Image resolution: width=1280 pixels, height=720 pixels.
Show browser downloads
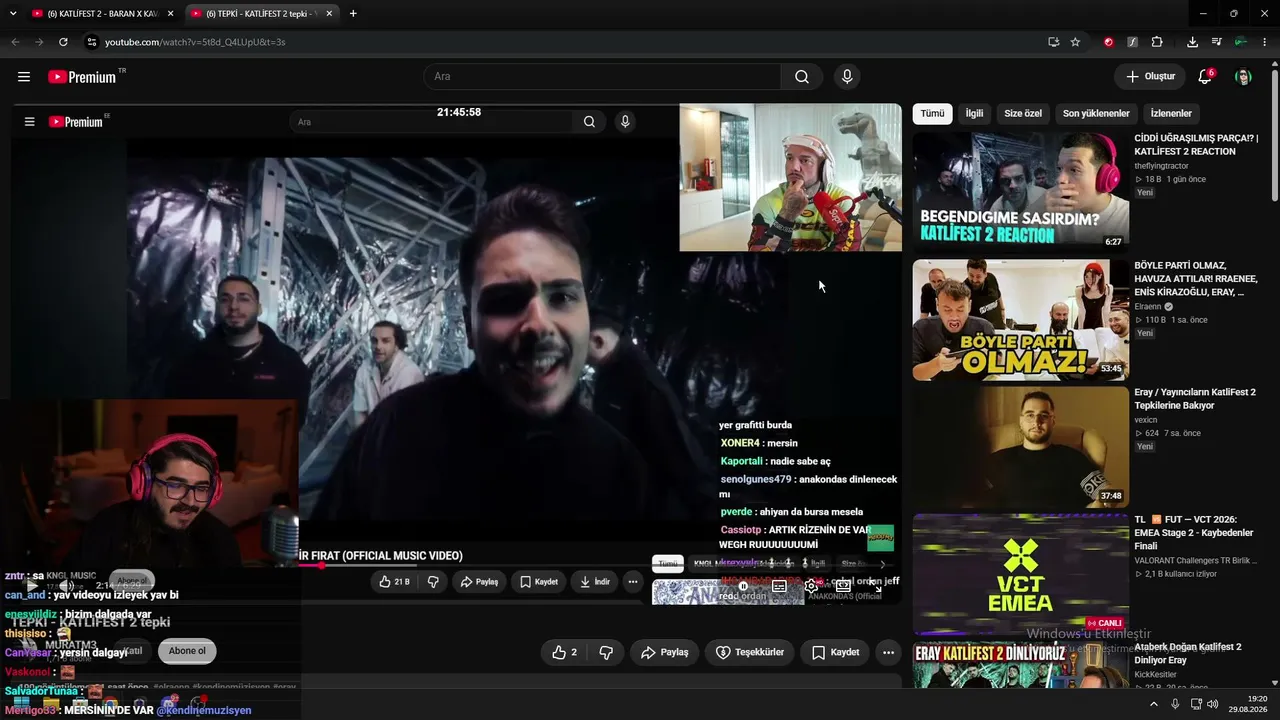tap(1192, 42)
